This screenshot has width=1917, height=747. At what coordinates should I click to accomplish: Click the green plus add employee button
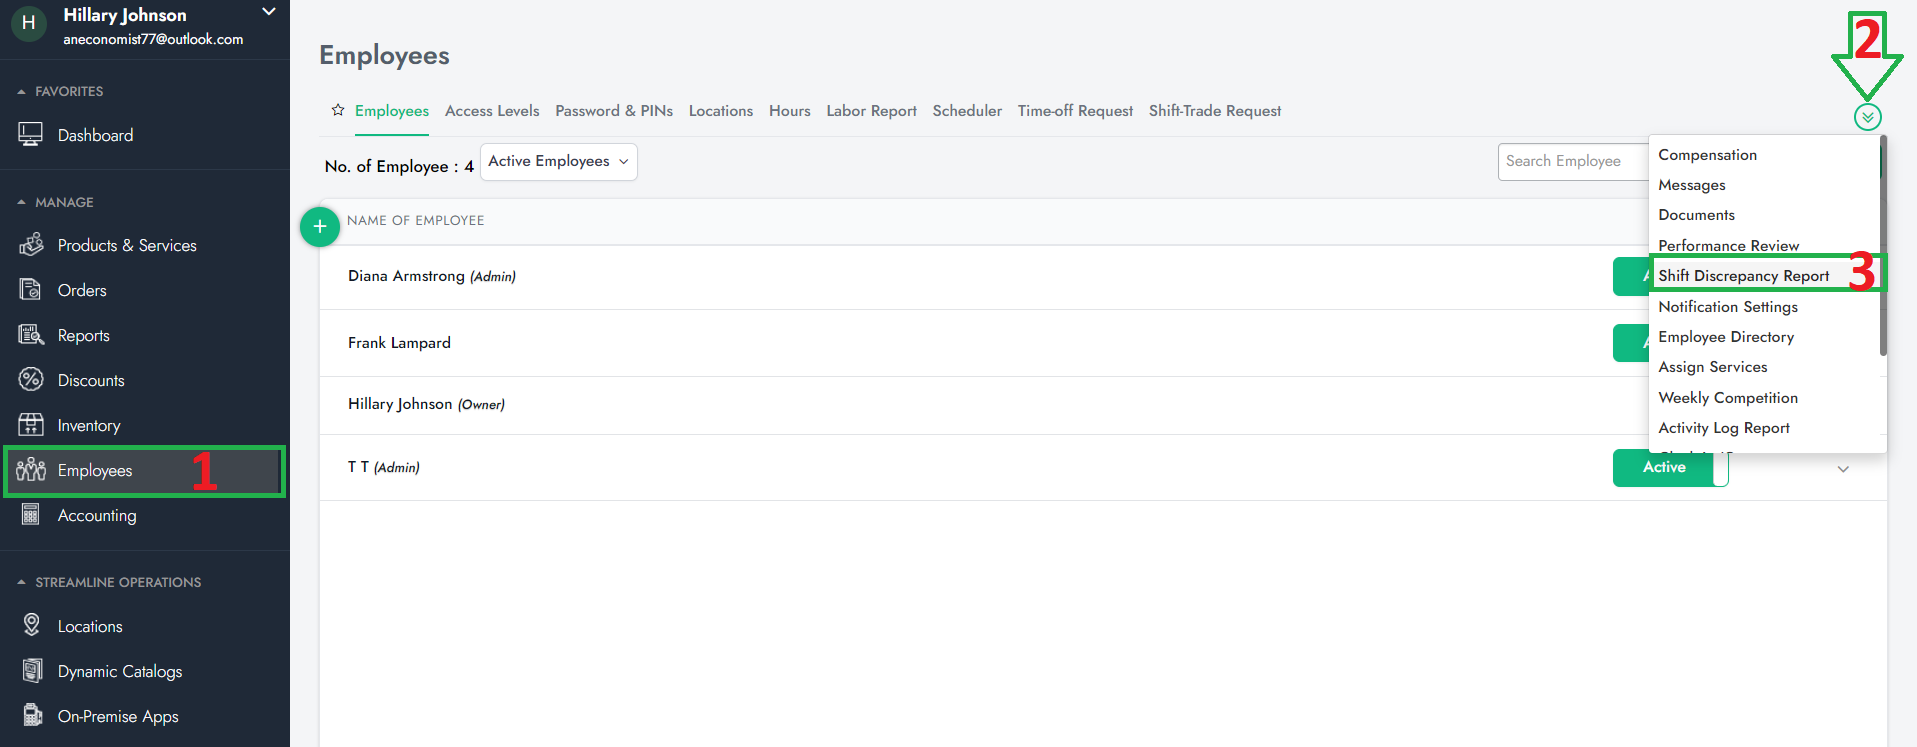pos(320,227)
